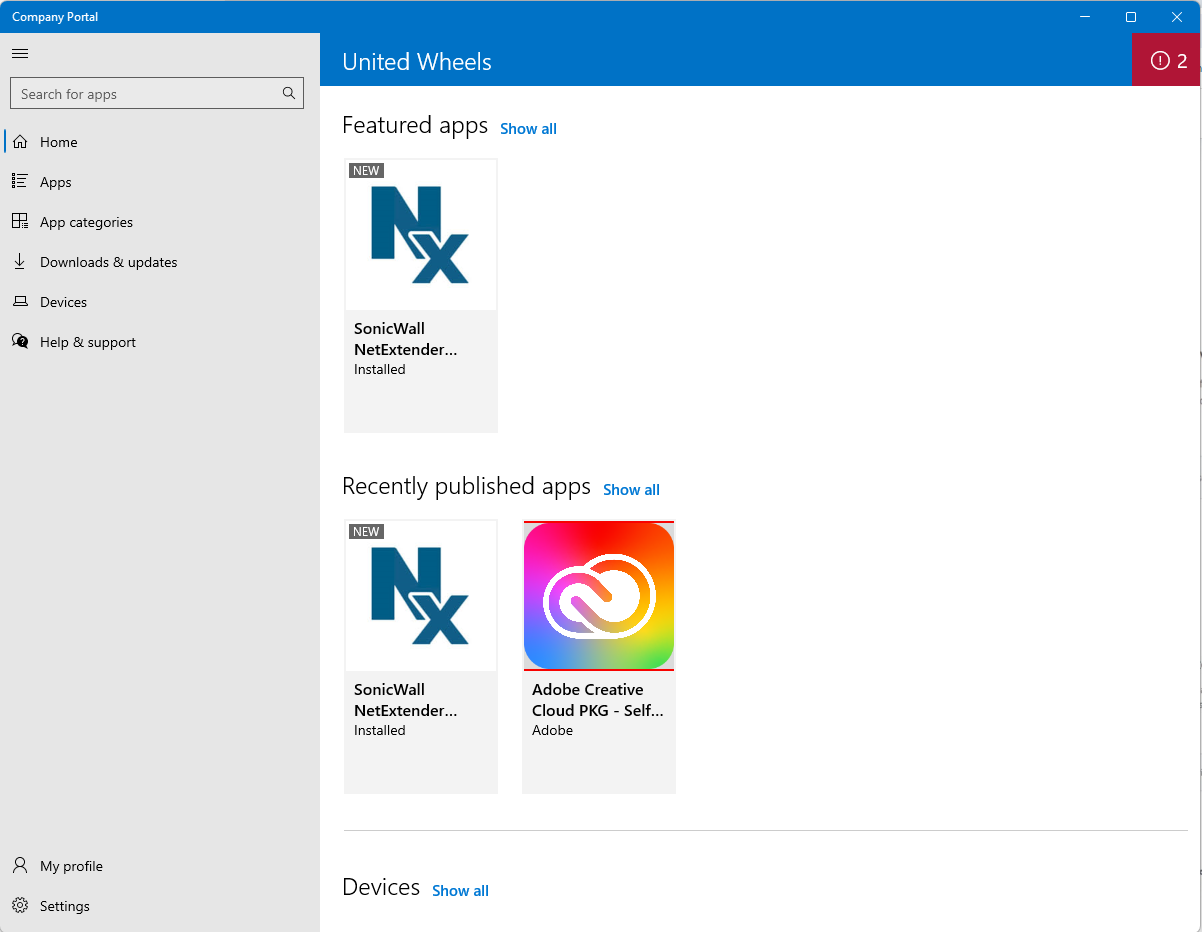The height and width of the screenshot is (932, 1202).
Task: Close the Company Portal window
Action: (1177, 17)
